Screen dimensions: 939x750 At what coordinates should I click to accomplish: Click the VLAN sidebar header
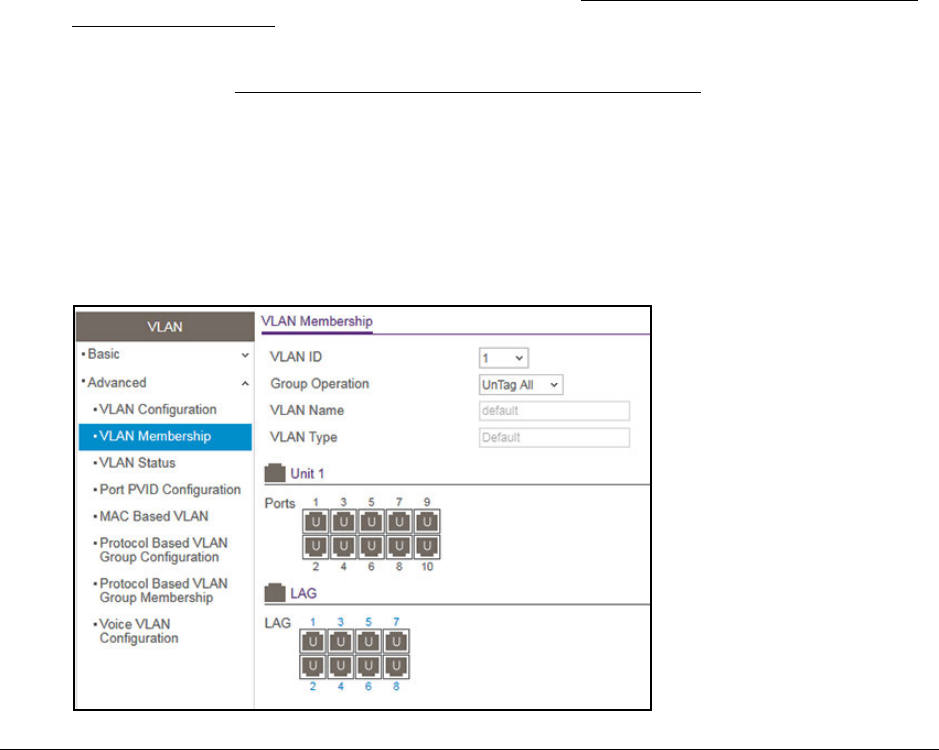pos(165,326)
